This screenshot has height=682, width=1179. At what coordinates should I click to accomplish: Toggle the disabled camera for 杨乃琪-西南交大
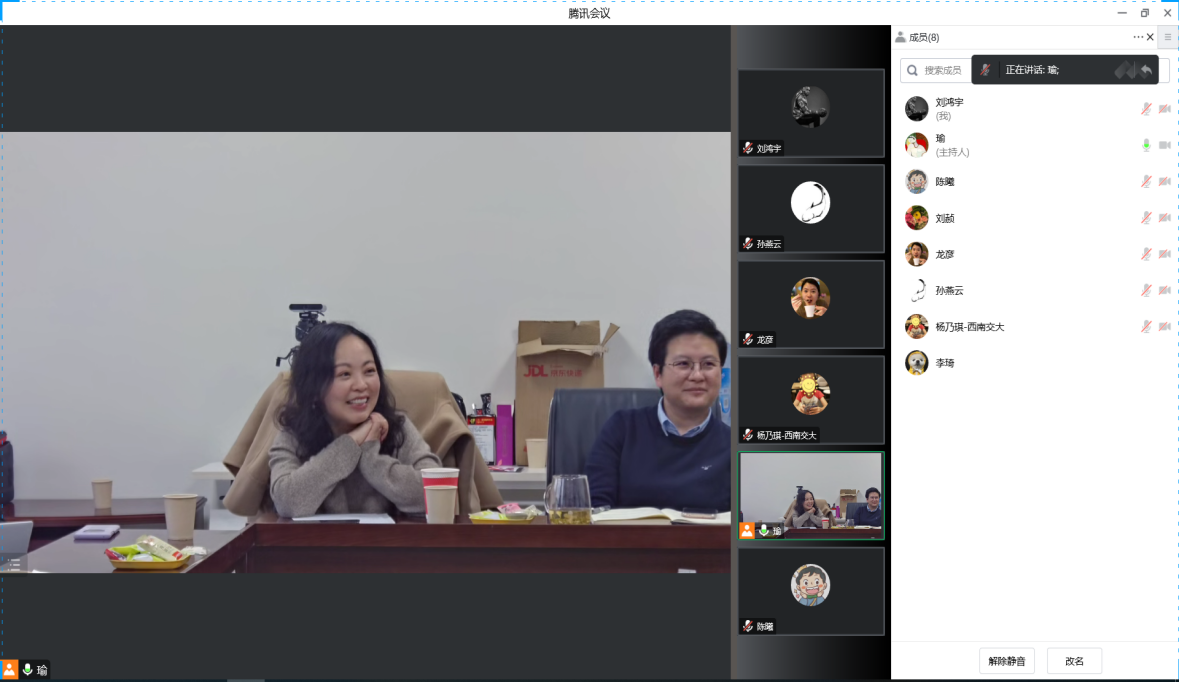[1164, 326]
